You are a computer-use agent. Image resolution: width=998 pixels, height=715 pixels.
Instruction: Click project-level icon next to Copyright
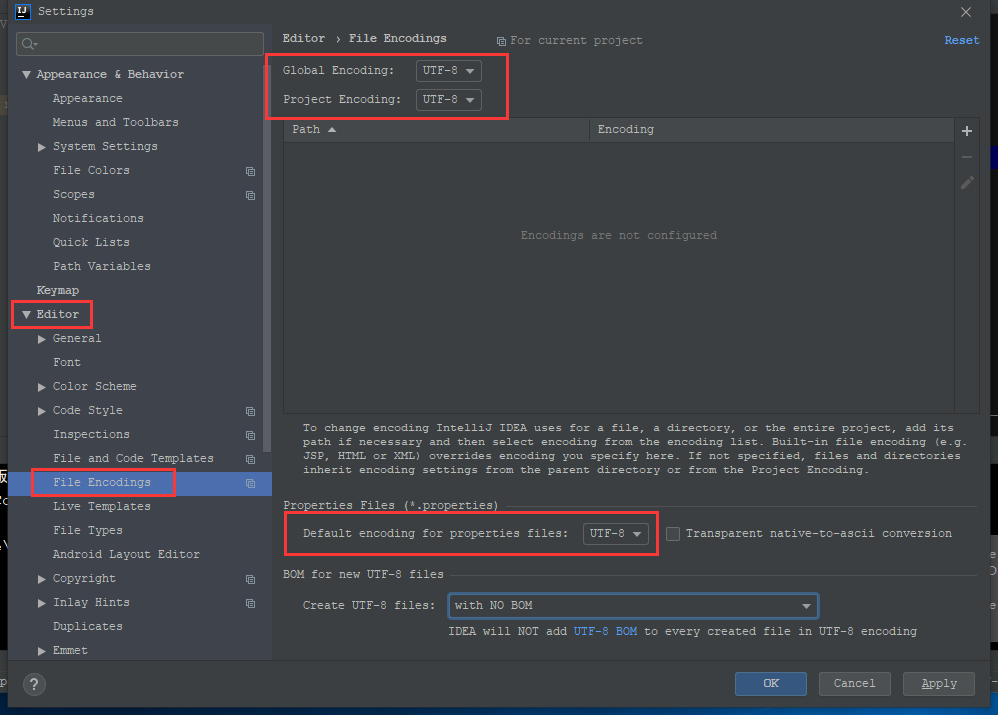click(x=250, y=579)
